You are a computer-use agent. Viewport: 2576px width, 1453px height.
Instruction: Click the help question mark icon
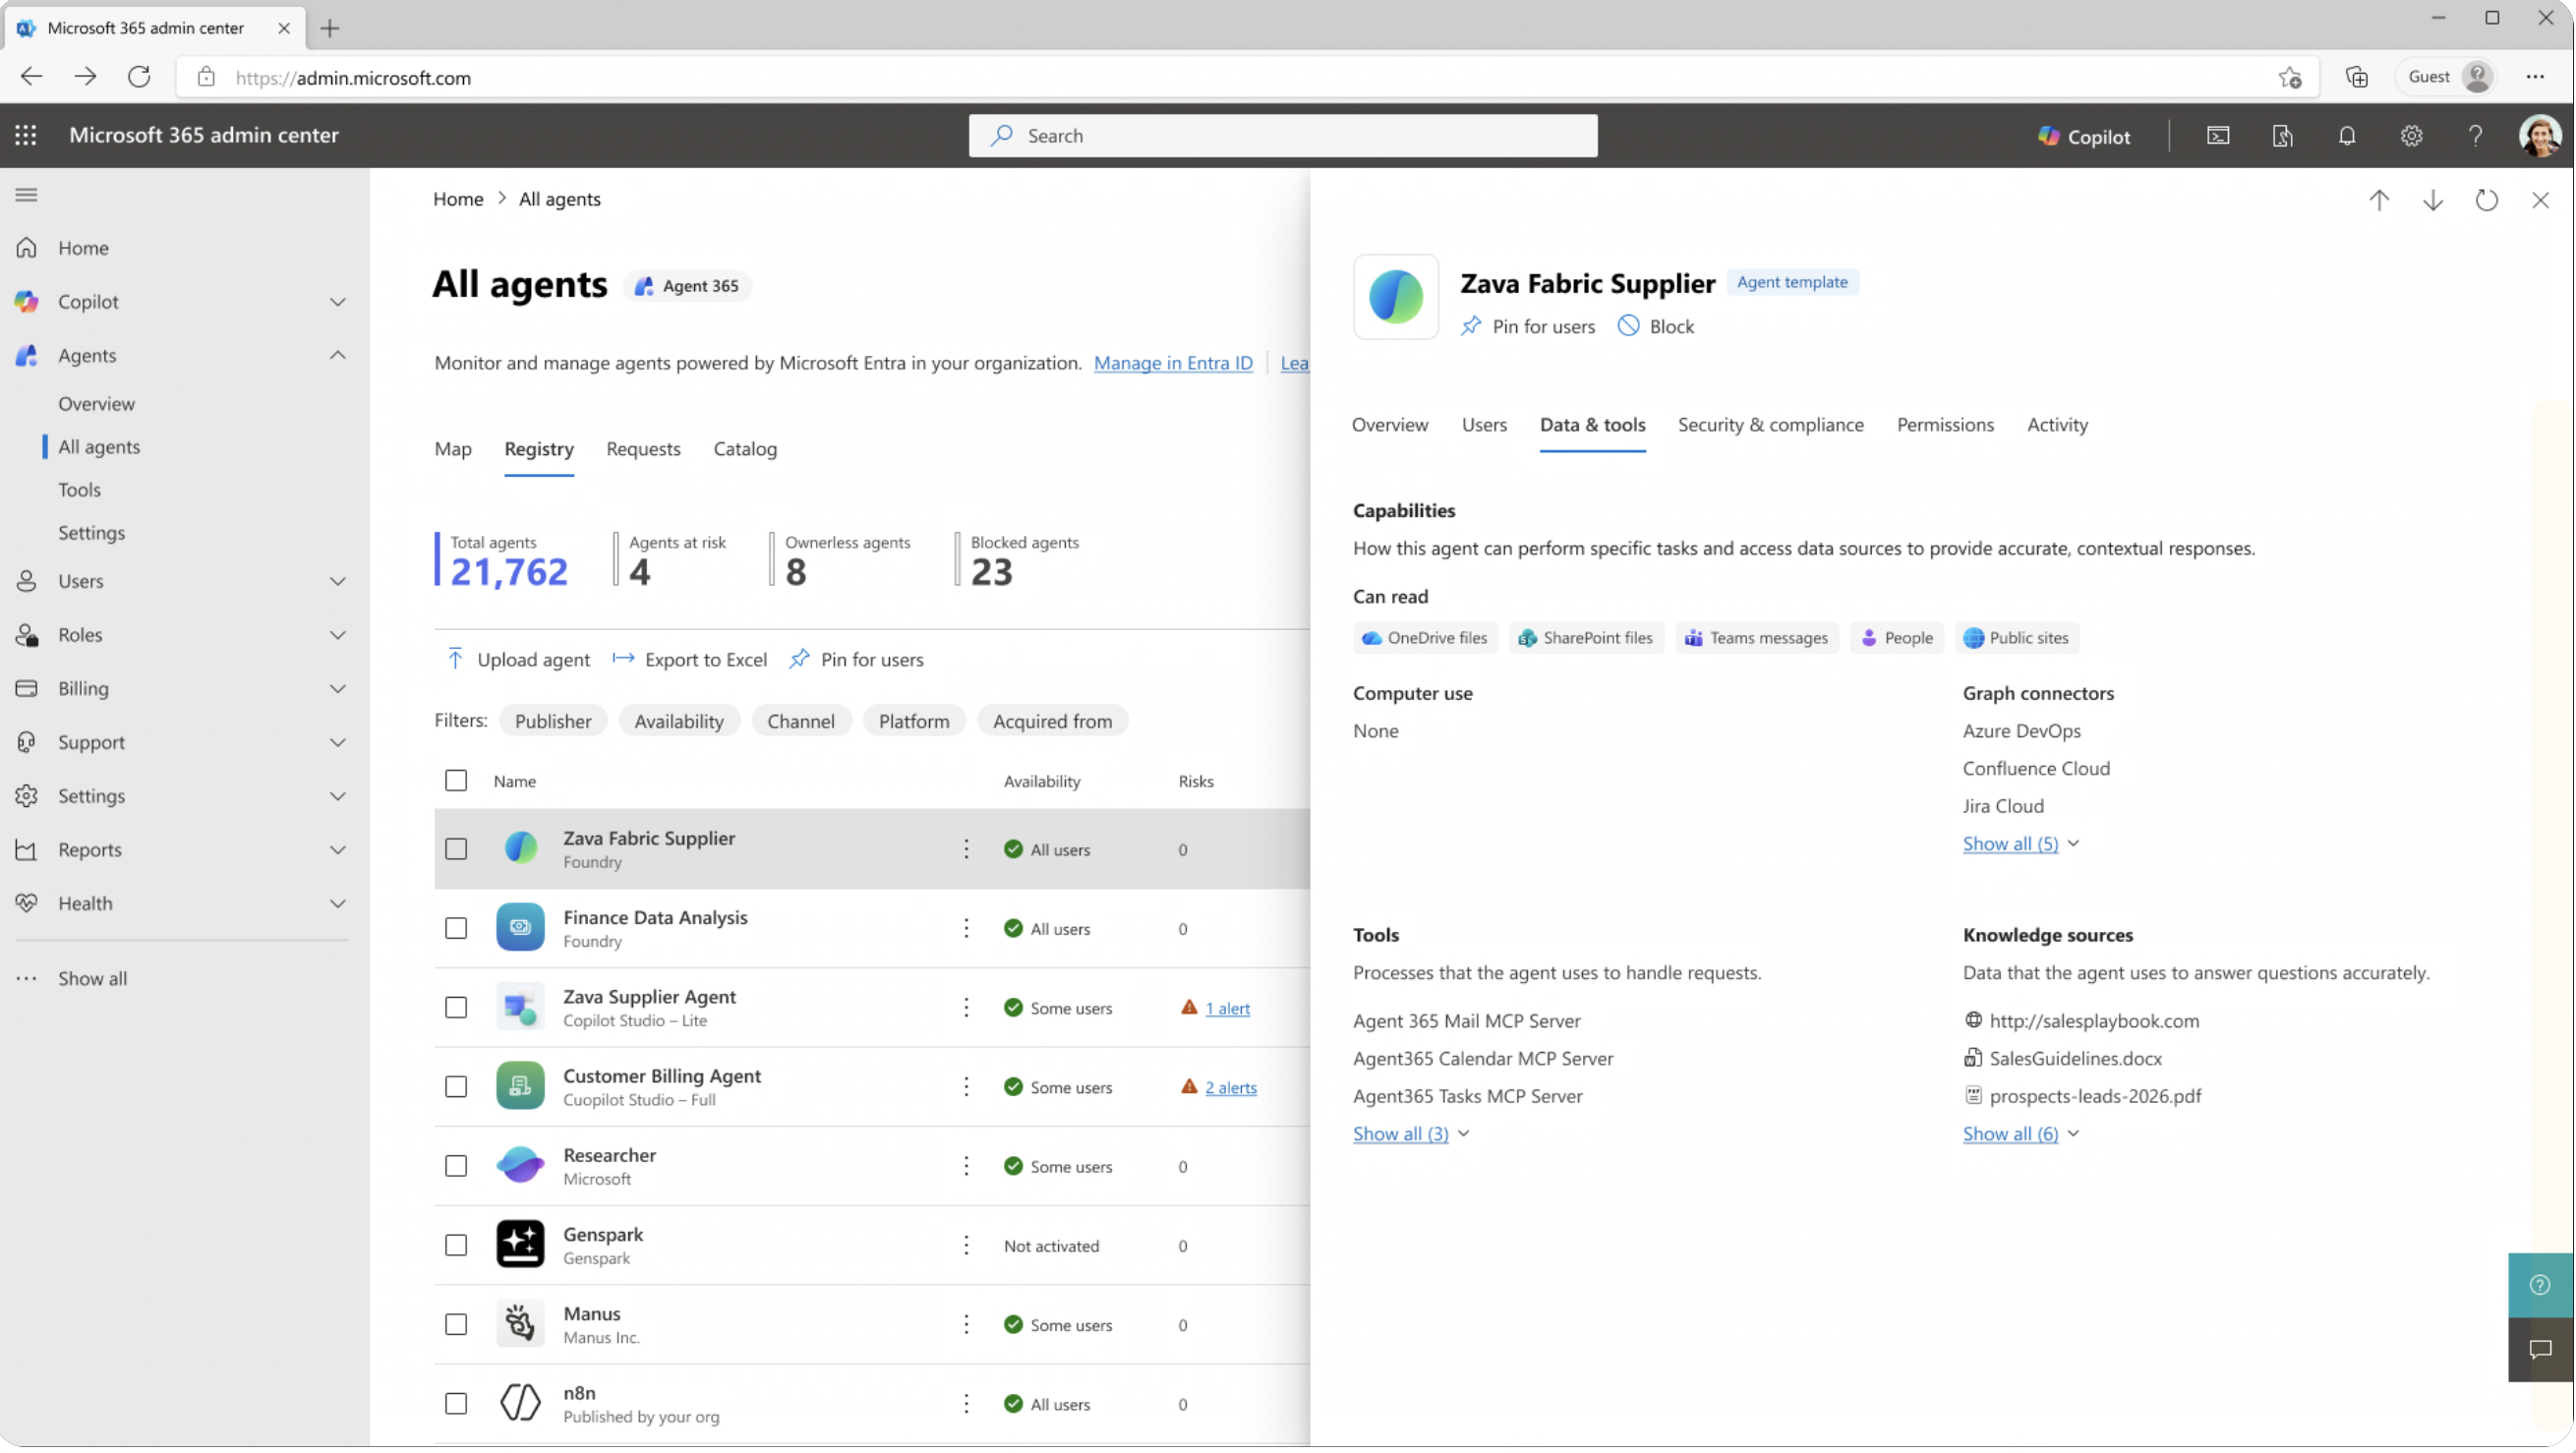[x=2475, y=136]
